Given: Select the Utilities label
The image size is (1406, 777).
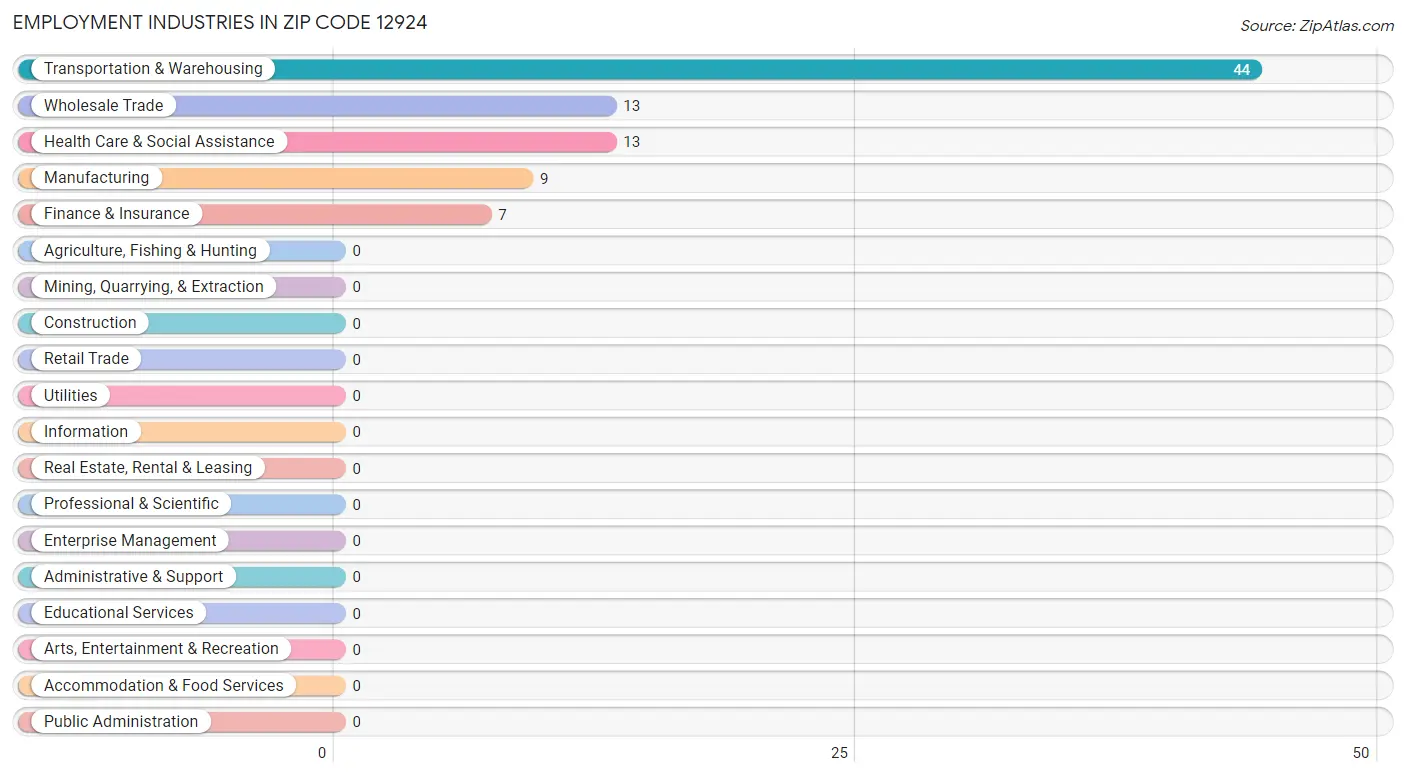Looking at the screenshot, I should pos(71,395).
